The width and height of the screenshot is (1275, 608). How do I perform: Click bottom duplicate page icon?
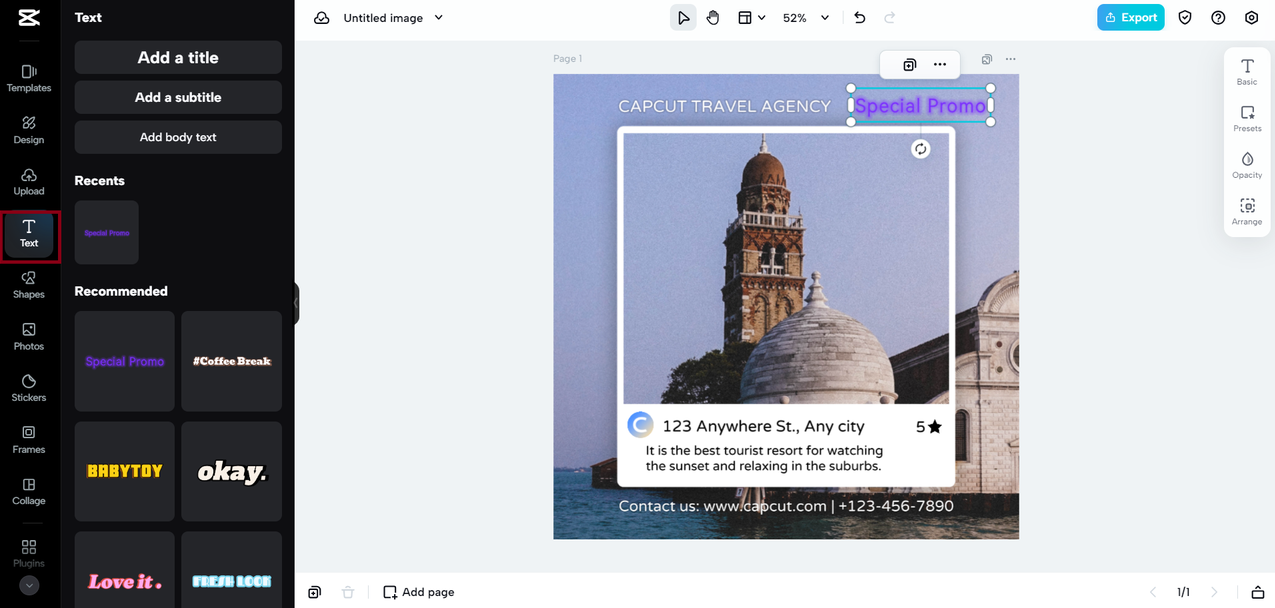click(315, 592)
